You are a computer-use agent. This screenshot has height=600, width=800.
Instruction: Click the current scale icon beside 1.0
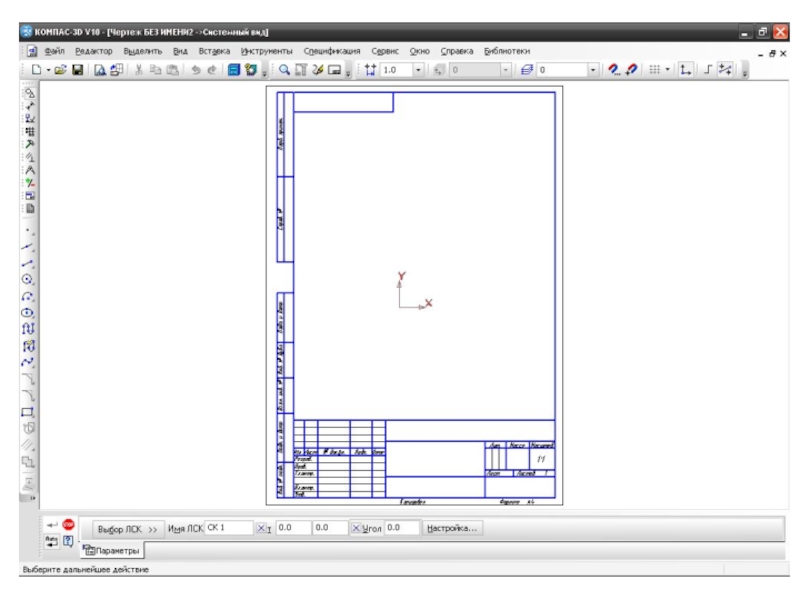pyautogui.click(x=370, y=70)
